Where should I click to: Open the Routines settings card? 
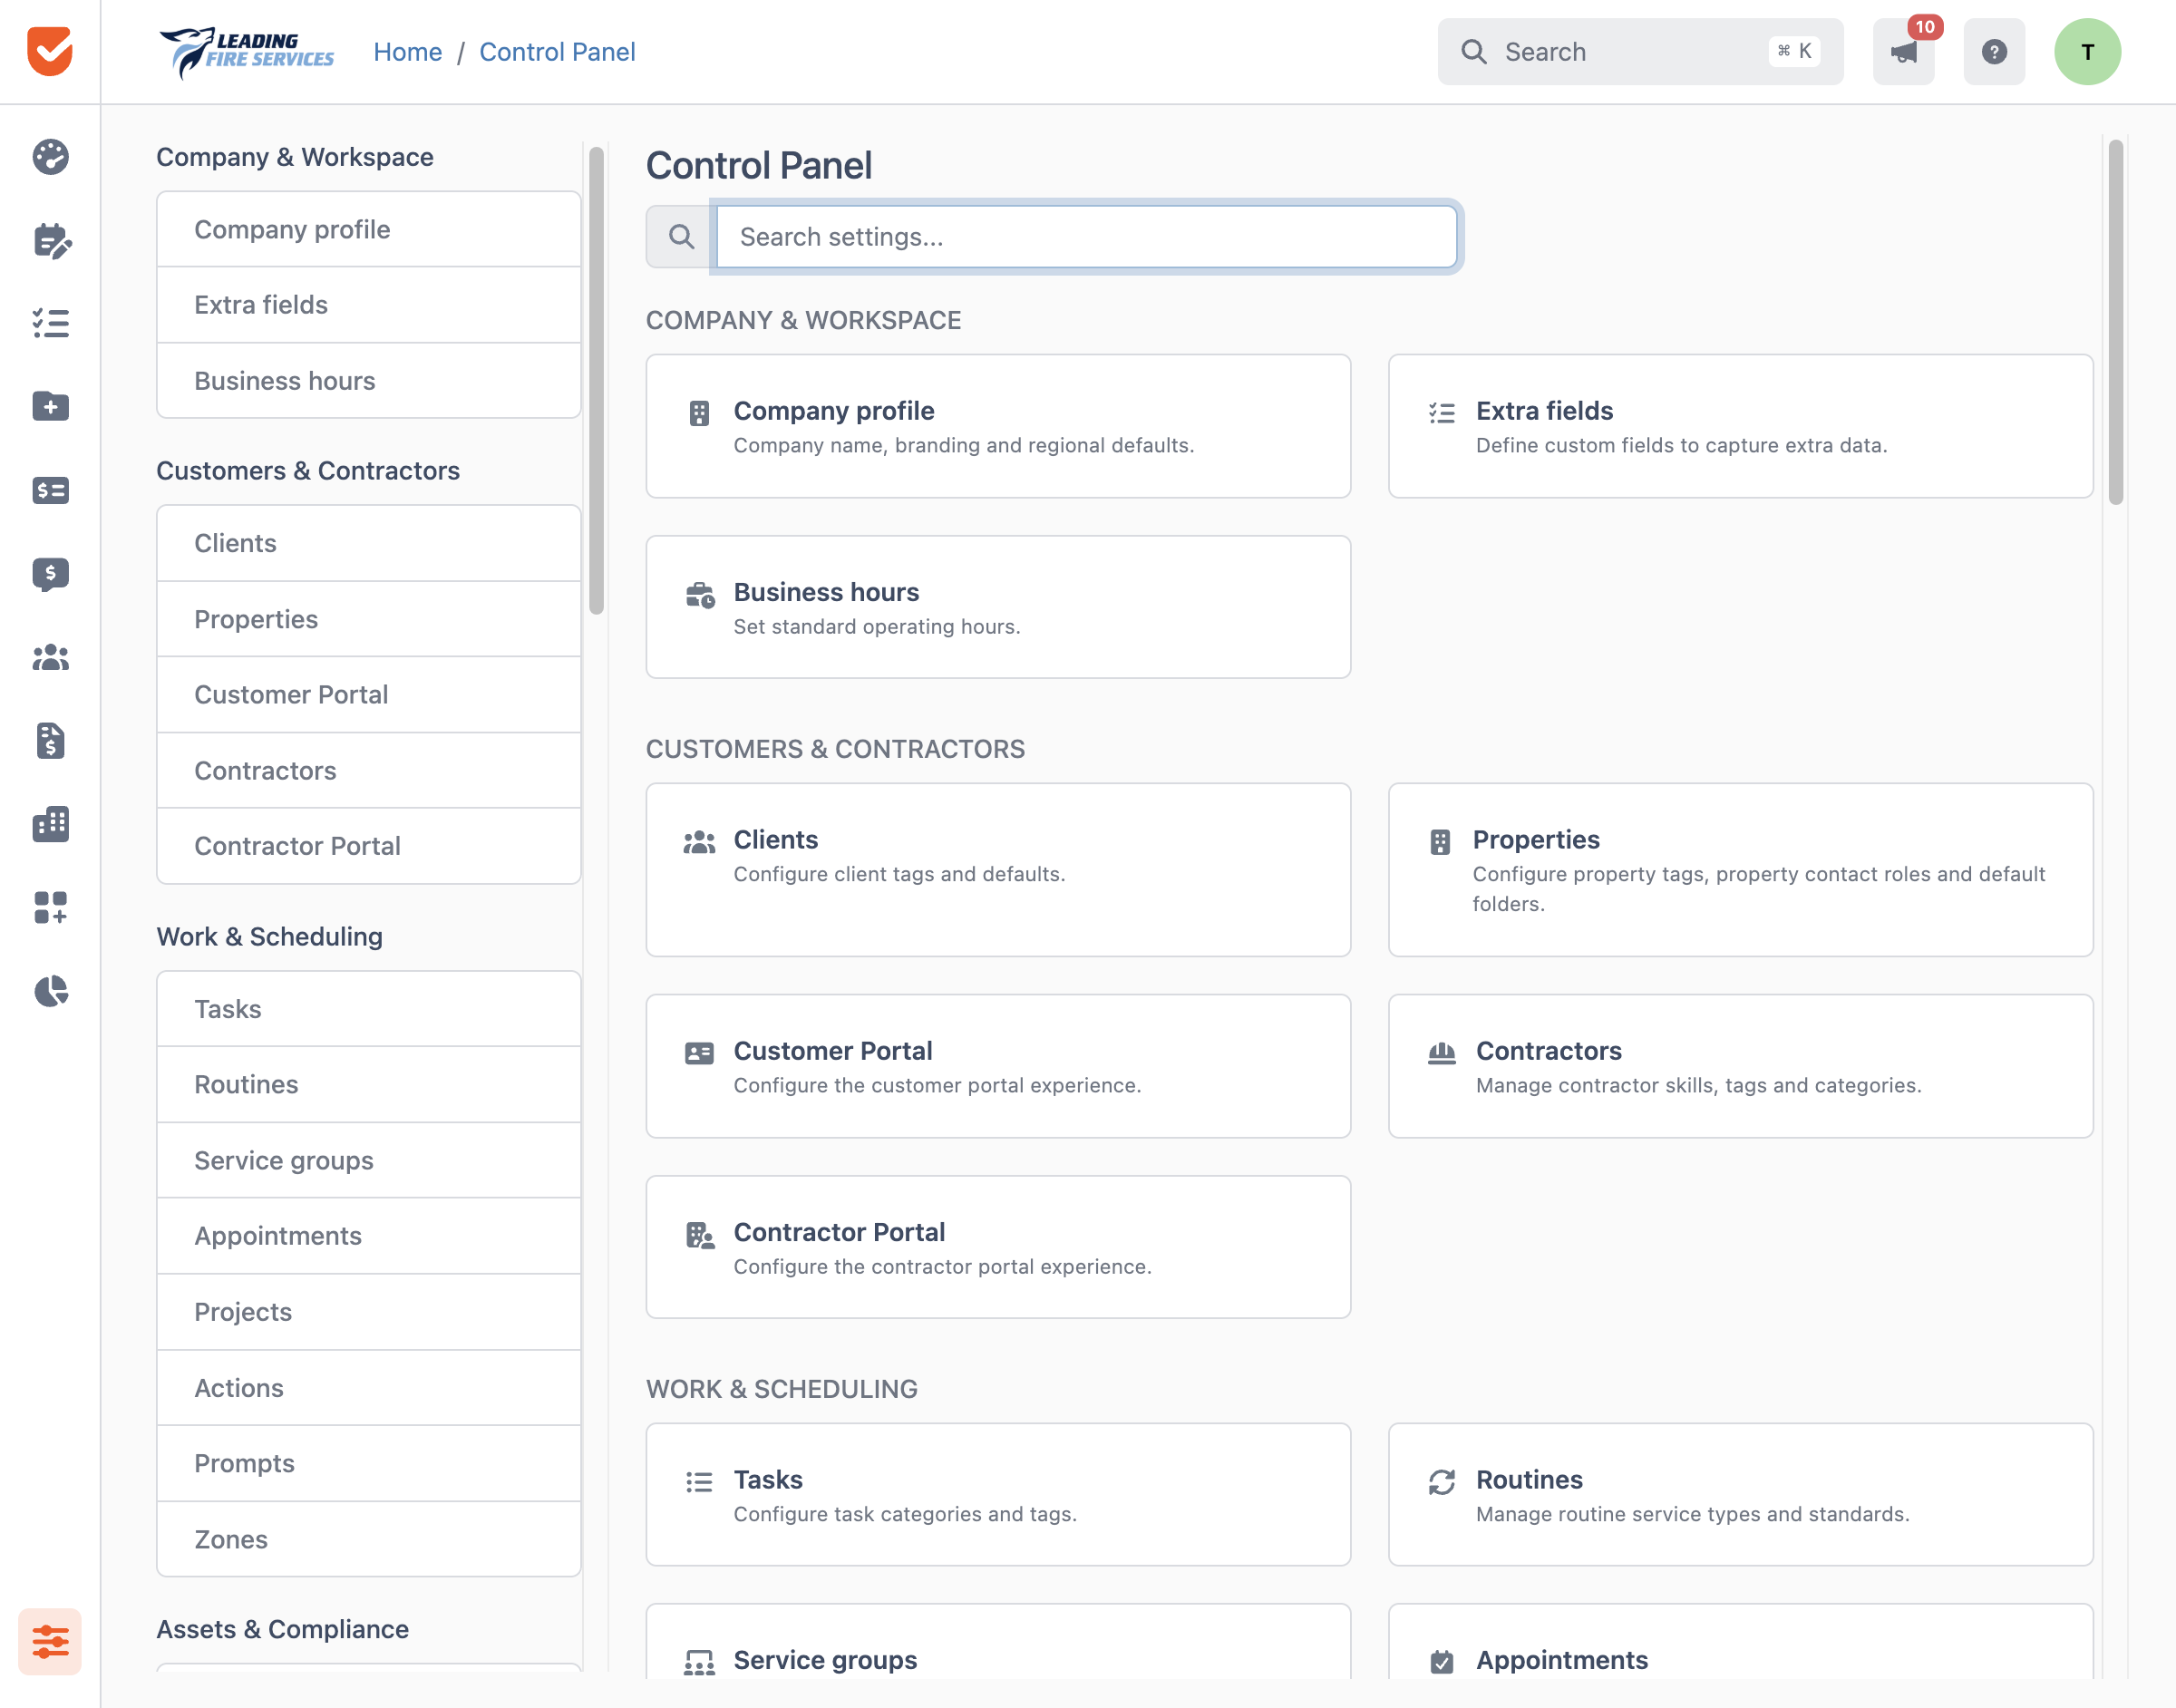click(1740, 1495)
